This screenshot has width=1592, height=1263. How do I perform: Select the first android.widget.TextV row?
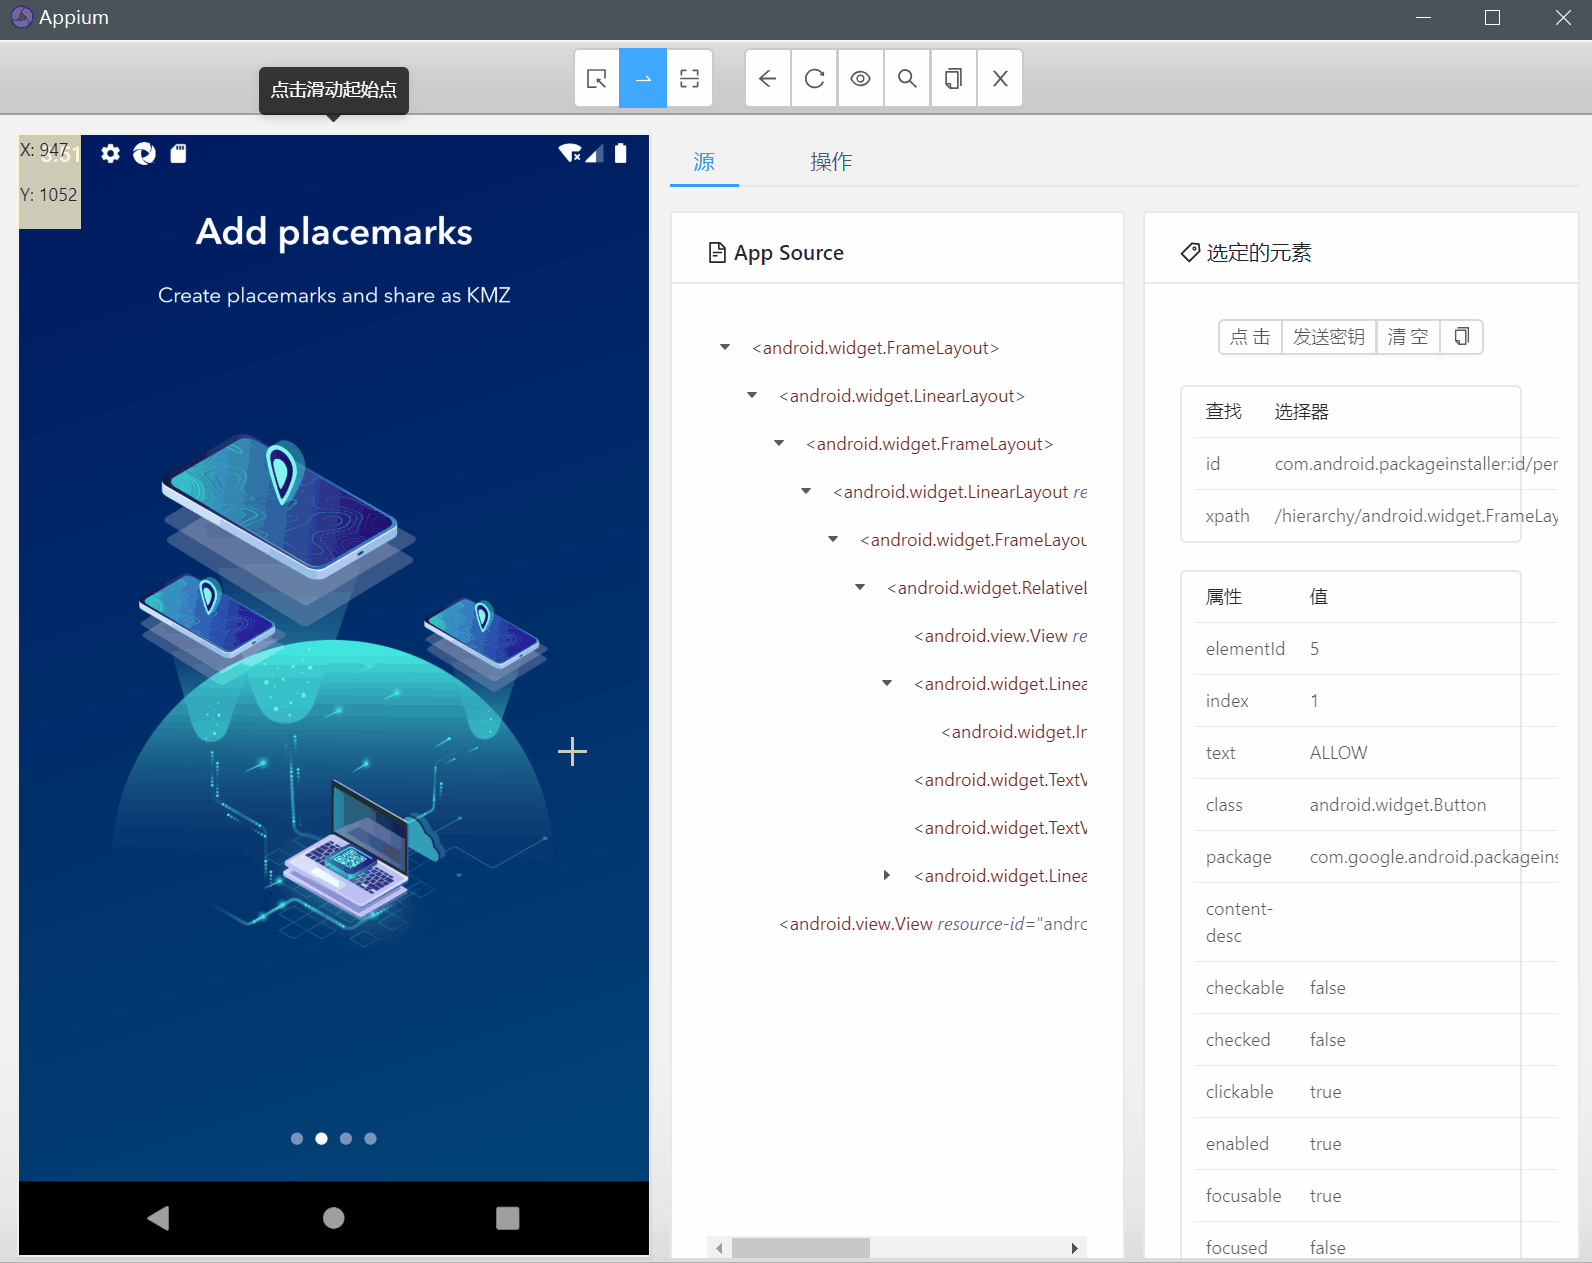tap(1000, 780)
